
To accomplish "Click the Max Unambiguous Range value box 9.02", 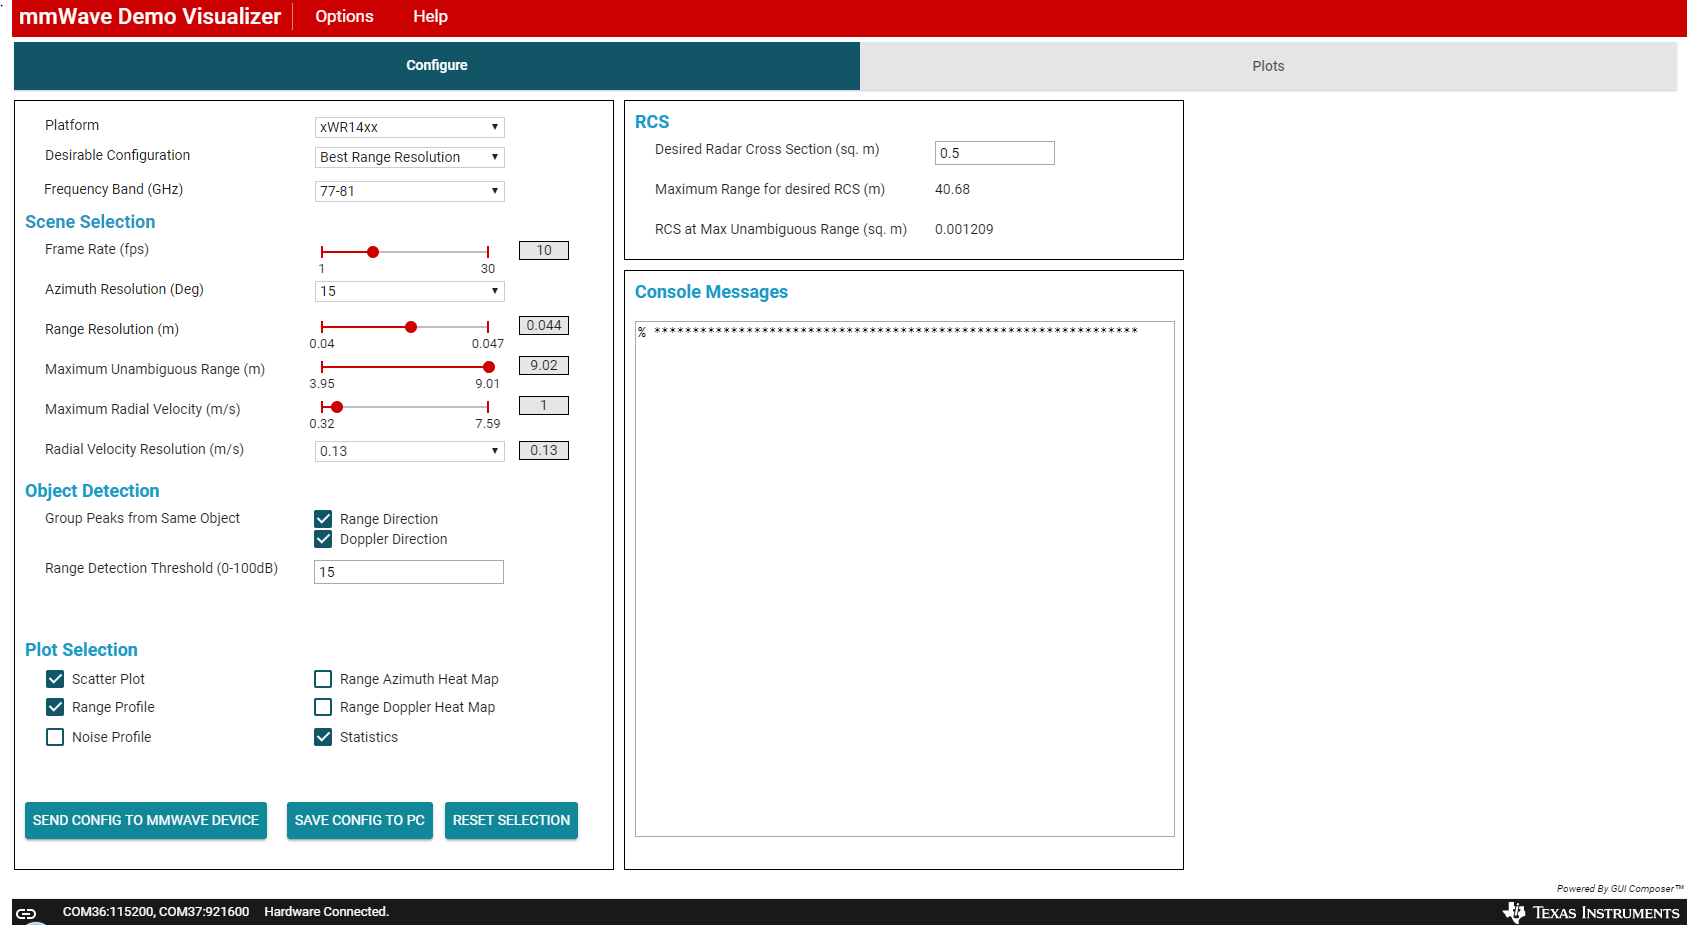I will tap(544, 365).
